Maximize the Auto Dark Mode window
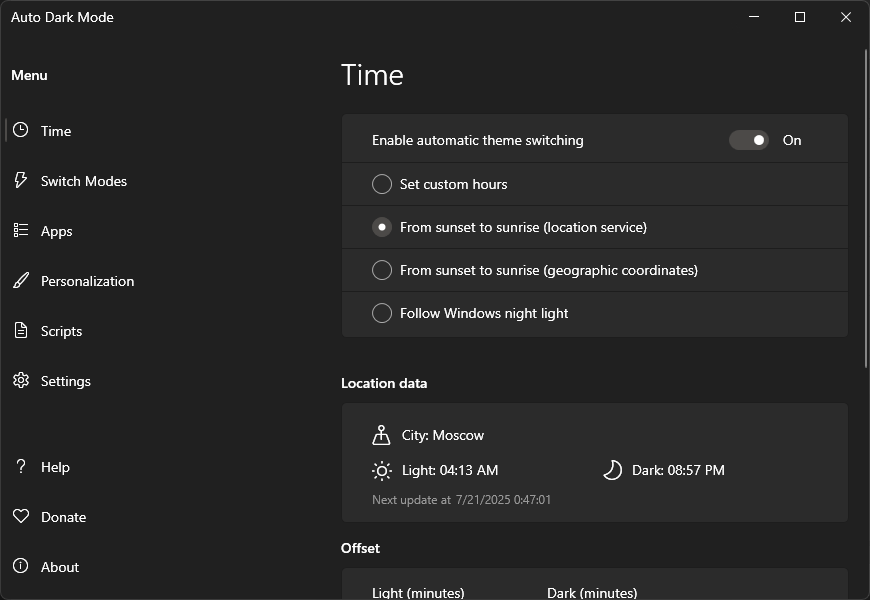The width and height of the screenshot is (870, 600). tap(800, 17)
